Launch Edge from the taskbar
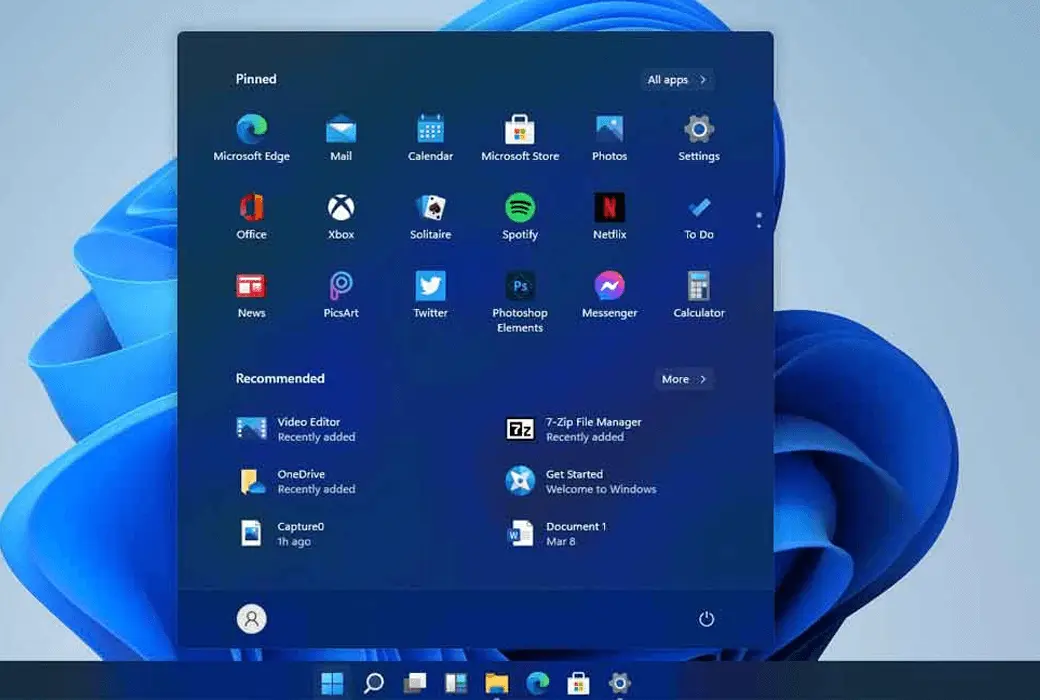This screenshot has width=1040, height=700. pyautogui.click(x=538, y=682)
